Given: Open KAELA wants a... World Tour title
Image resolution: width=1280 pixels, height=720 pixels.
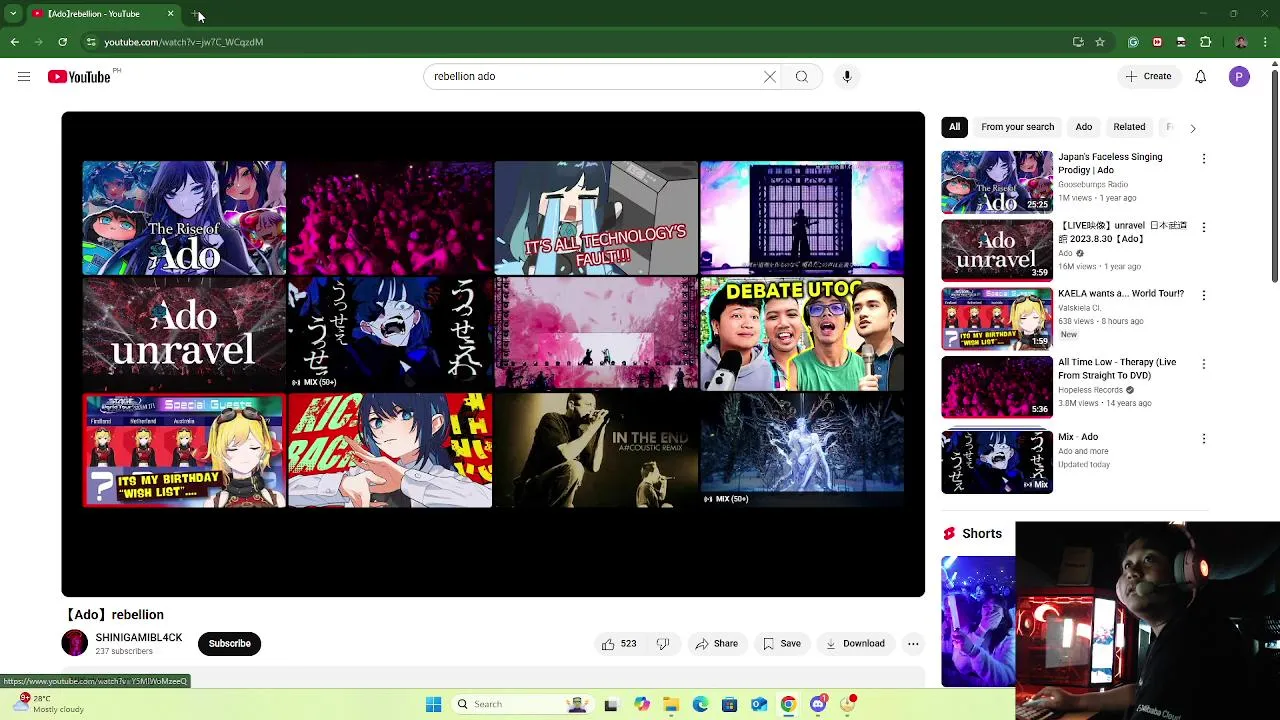Looking at the screenshot, I should (1121, 294).
